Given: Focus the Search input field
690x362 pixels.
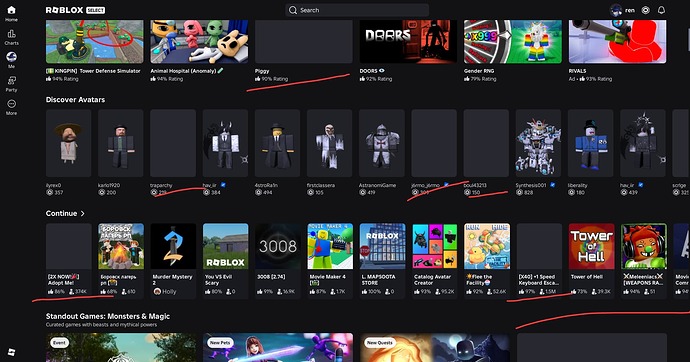Looking at the screenshot, I should [x=357, y=10].
